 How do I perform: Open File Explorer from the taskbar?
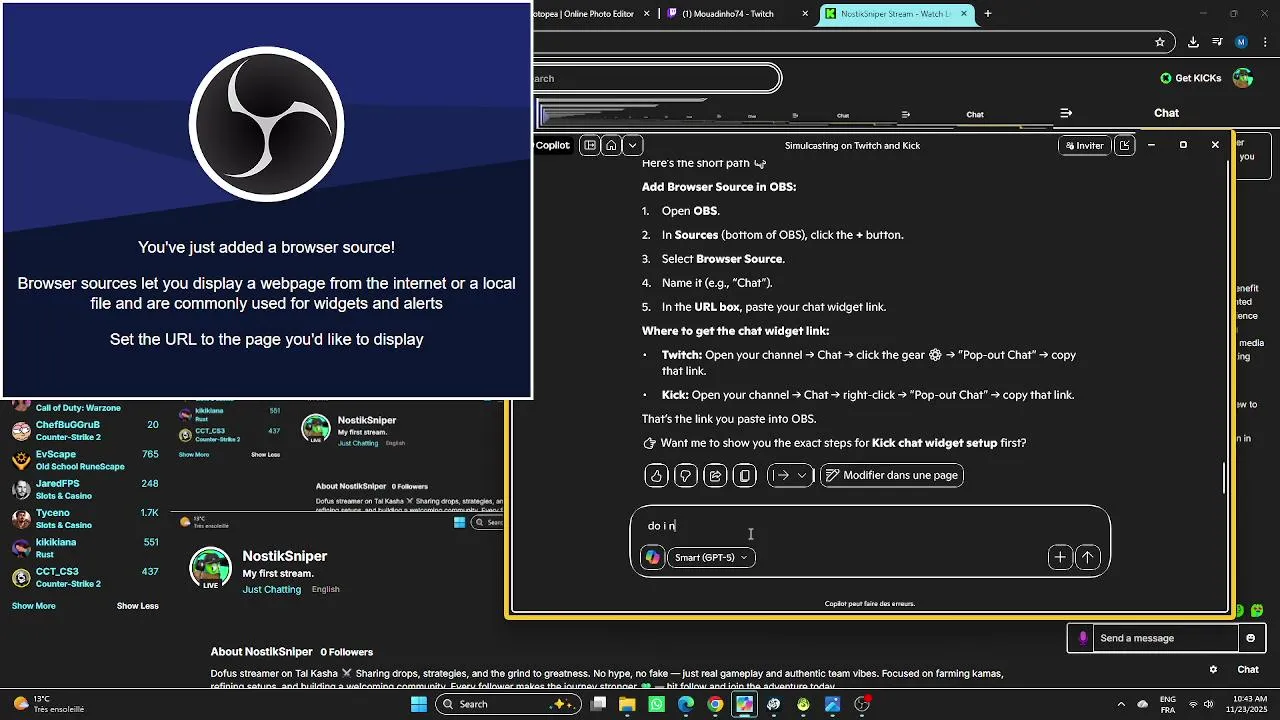click(x=627, y=704)
